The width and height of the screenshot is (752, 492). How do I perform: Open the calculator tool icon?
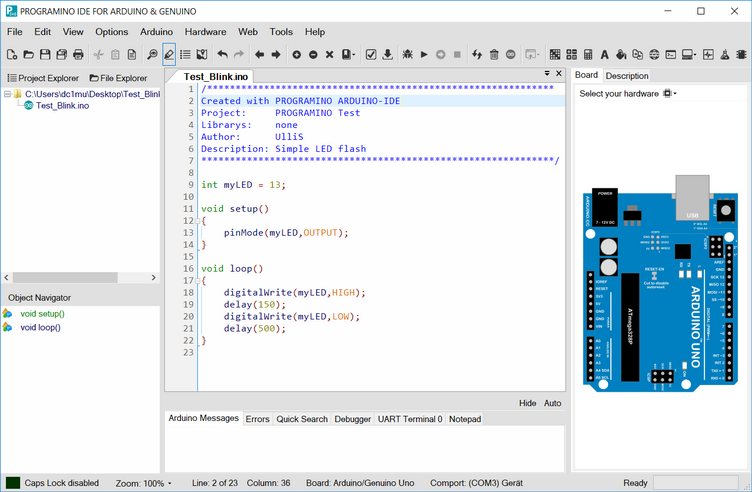coord(588,55)
